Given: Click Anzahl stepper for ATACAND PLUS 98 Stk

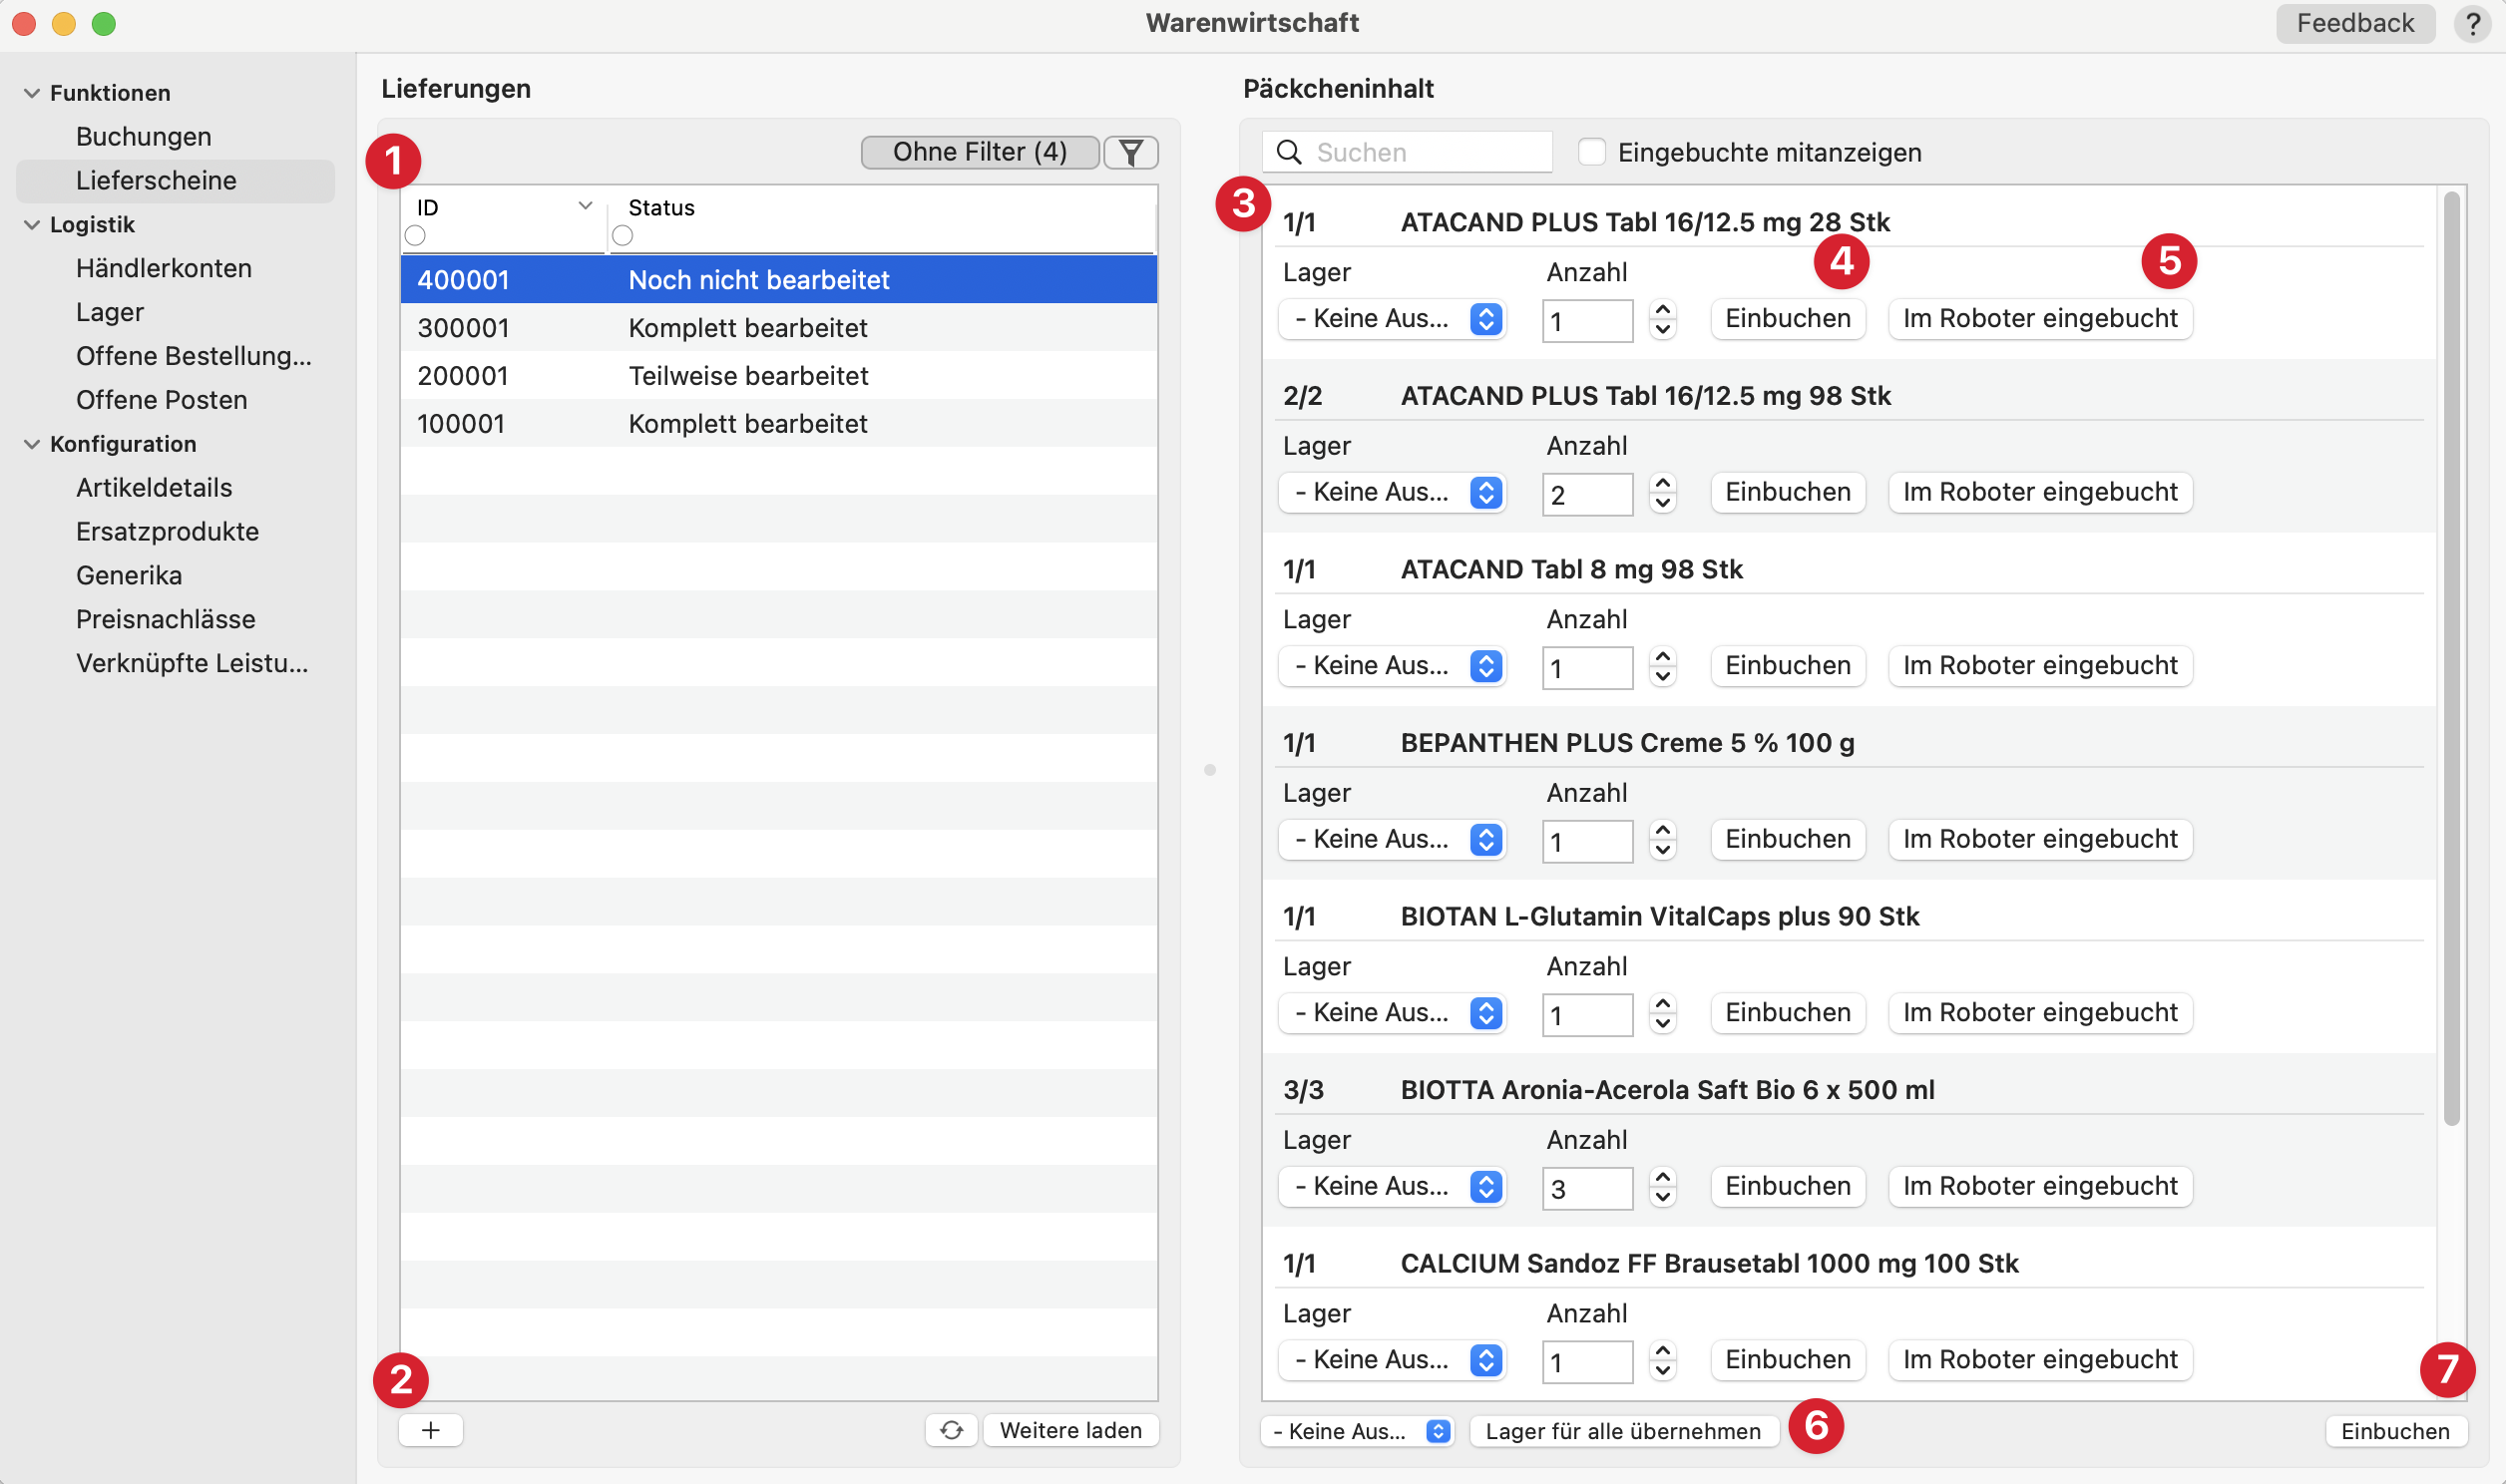Looking at the screenshot, I should 1662,493.
